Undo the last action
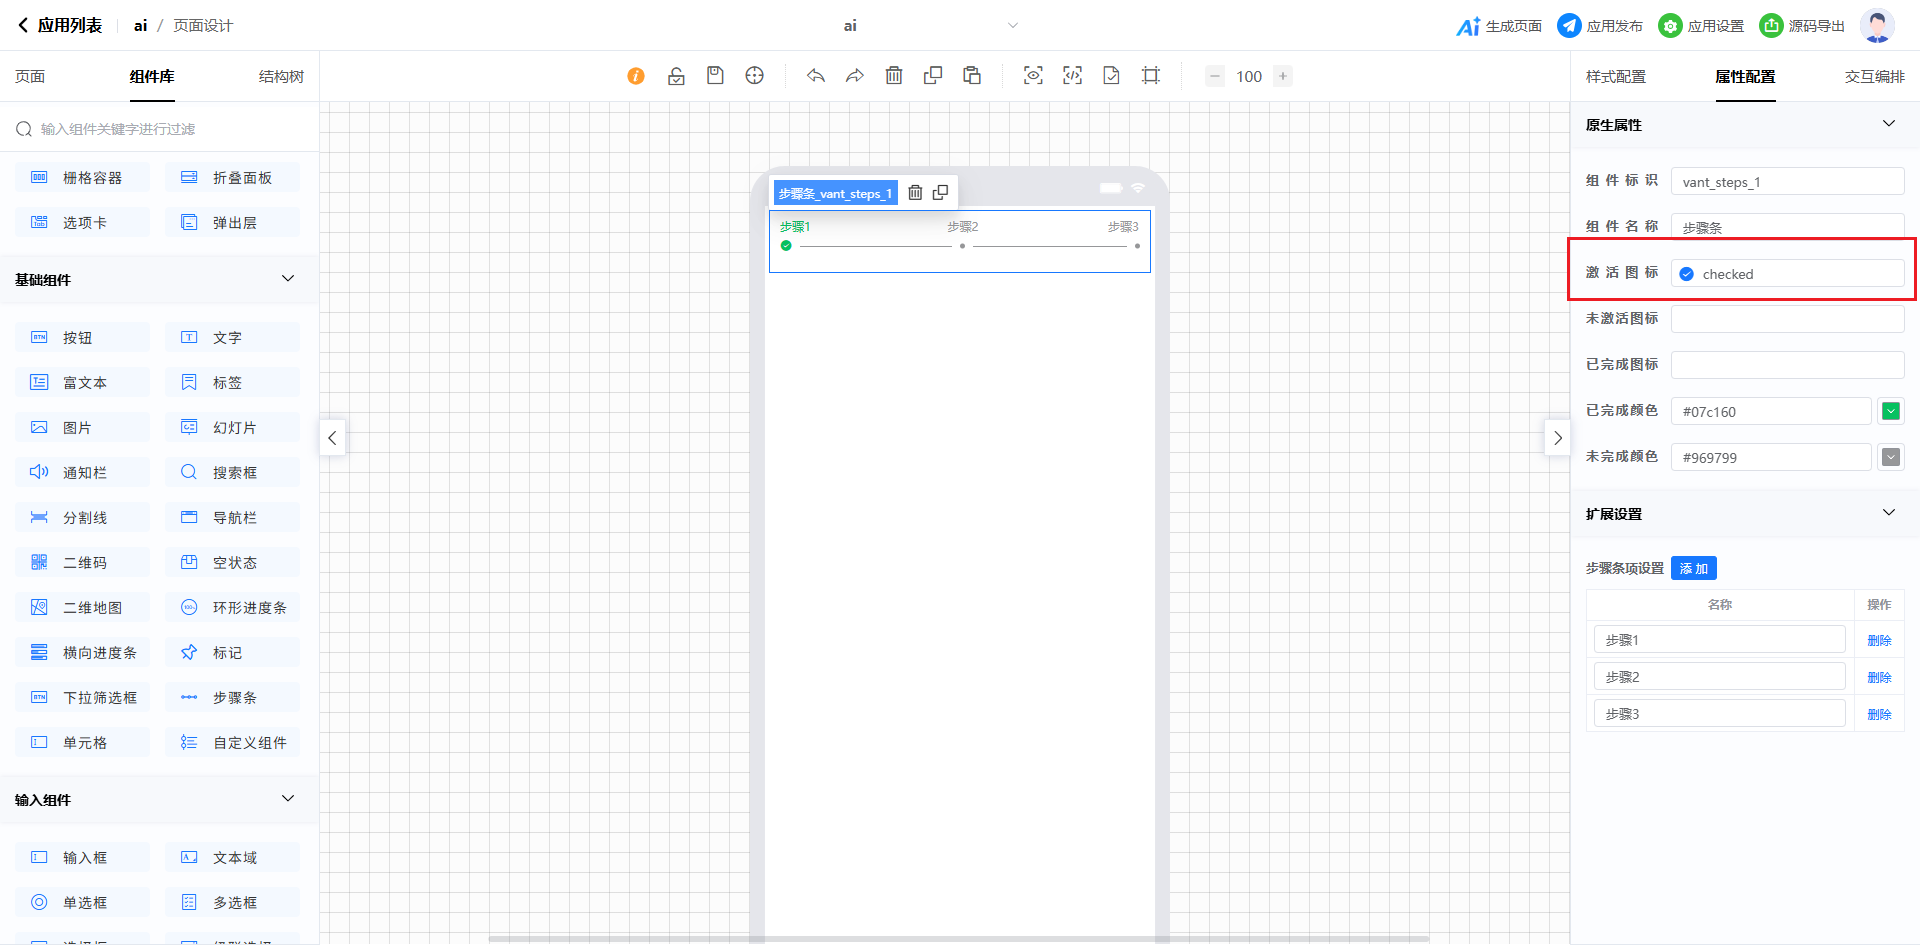Image resolution: width=1920 pixels, height=945 pixels. pyautogui.click(x=816, y=76)
